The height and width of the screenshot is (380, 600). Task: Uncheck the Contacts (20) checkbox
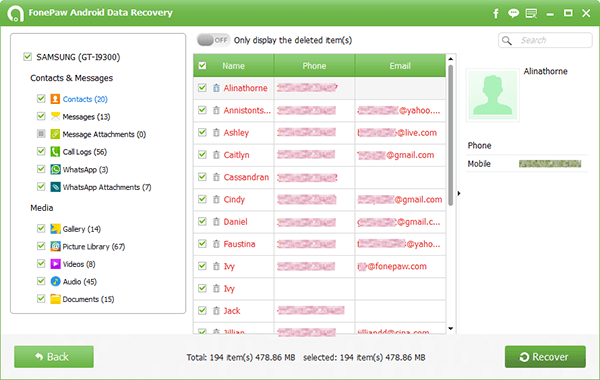pyautogui.click(x=41, y=98)
